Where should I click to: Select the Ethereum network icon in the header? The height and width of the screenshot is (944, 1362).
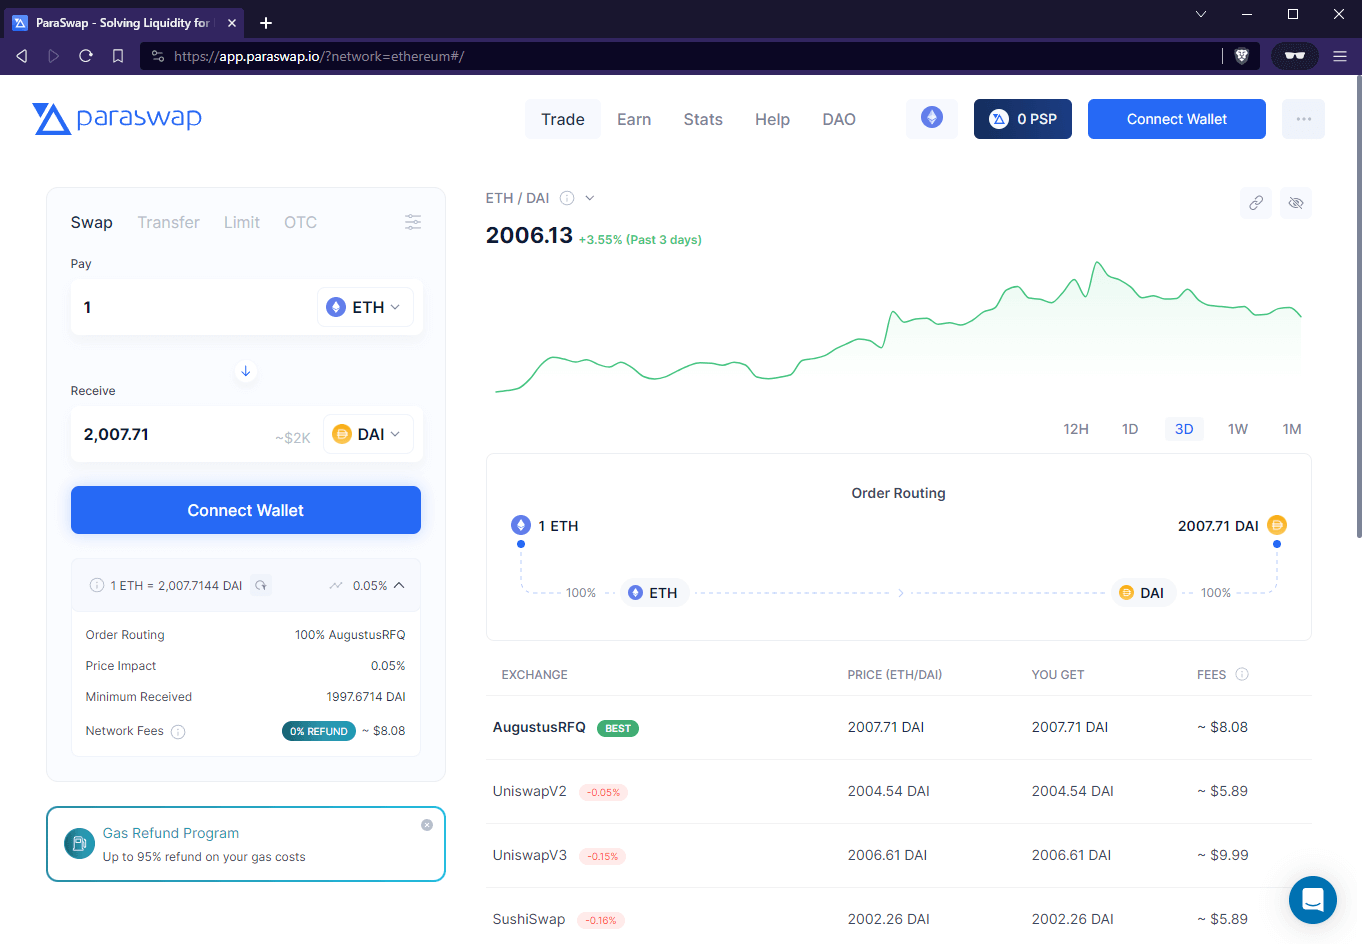[x=931, y=118]
